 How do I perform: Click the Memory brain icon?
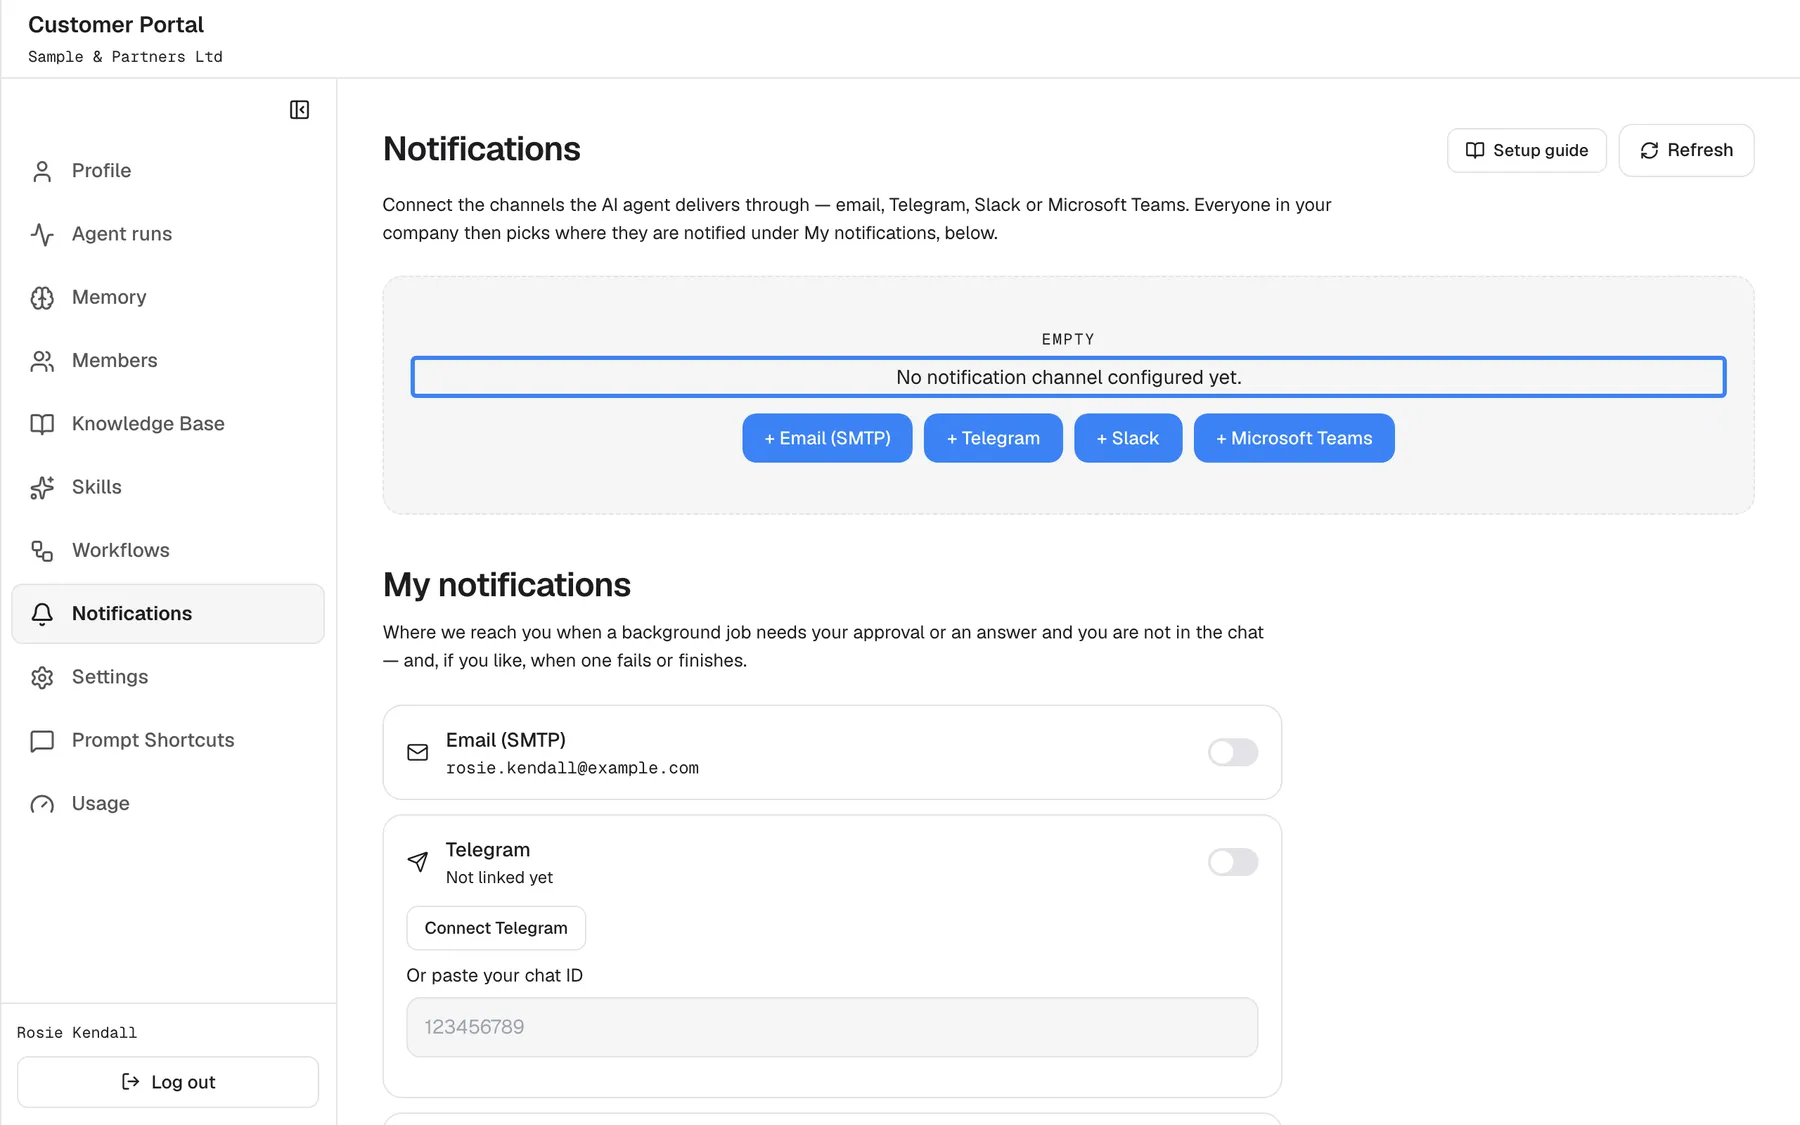[x=42, y=297]
